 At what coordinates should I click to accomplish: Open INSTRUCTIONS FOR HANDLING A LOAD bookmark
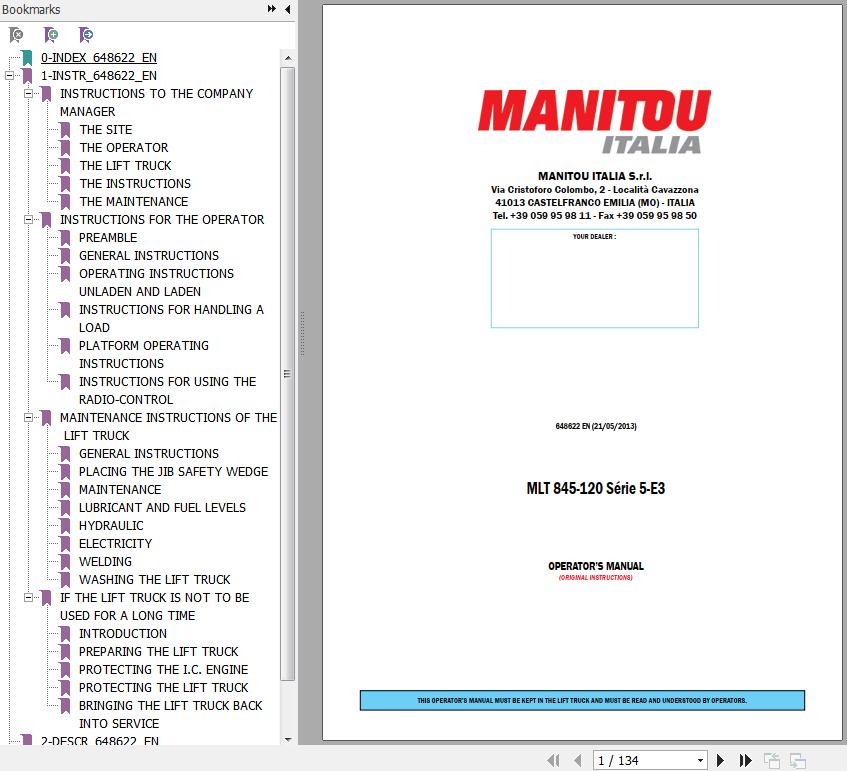(x=171, y=319)
